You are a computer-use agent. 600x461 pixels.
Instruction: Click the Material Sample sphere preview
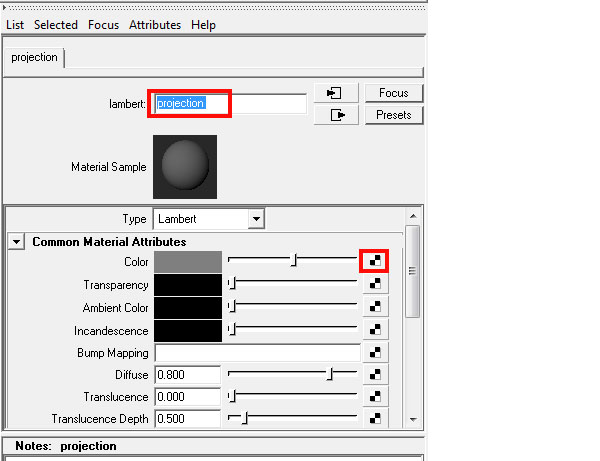point(185,167)
